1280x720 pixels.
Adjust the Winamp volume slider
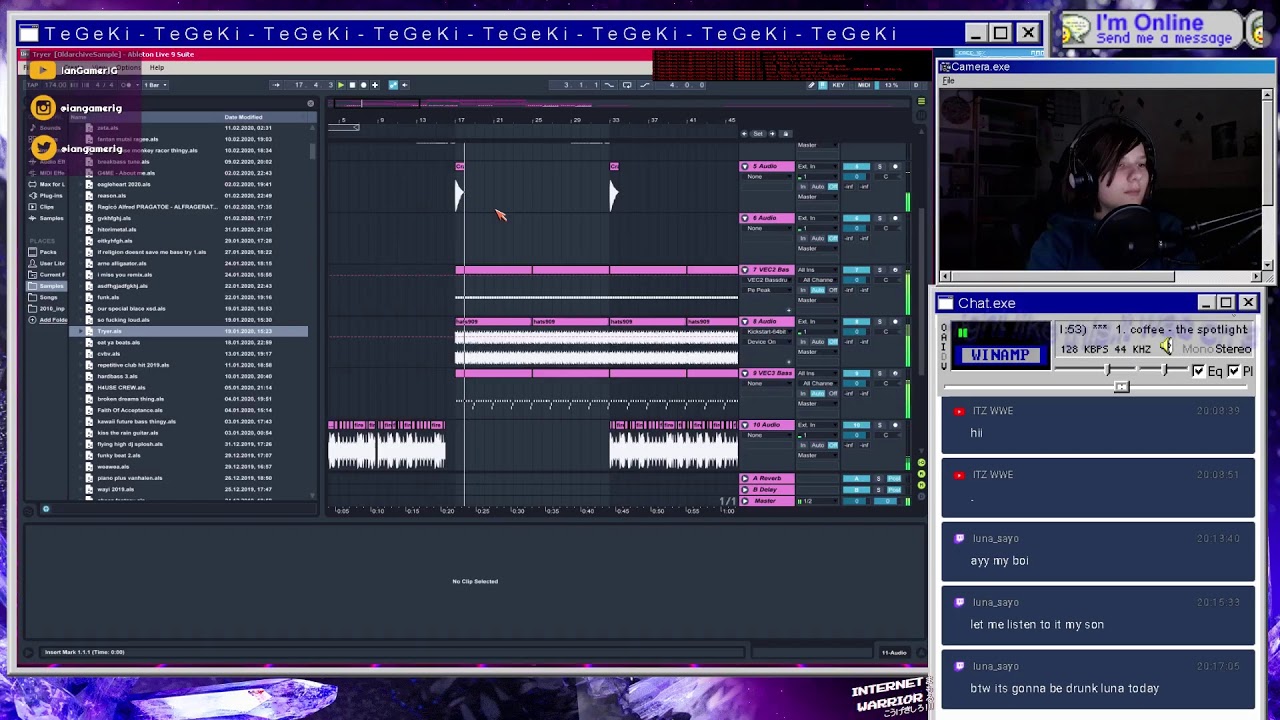click(1105, 371)
